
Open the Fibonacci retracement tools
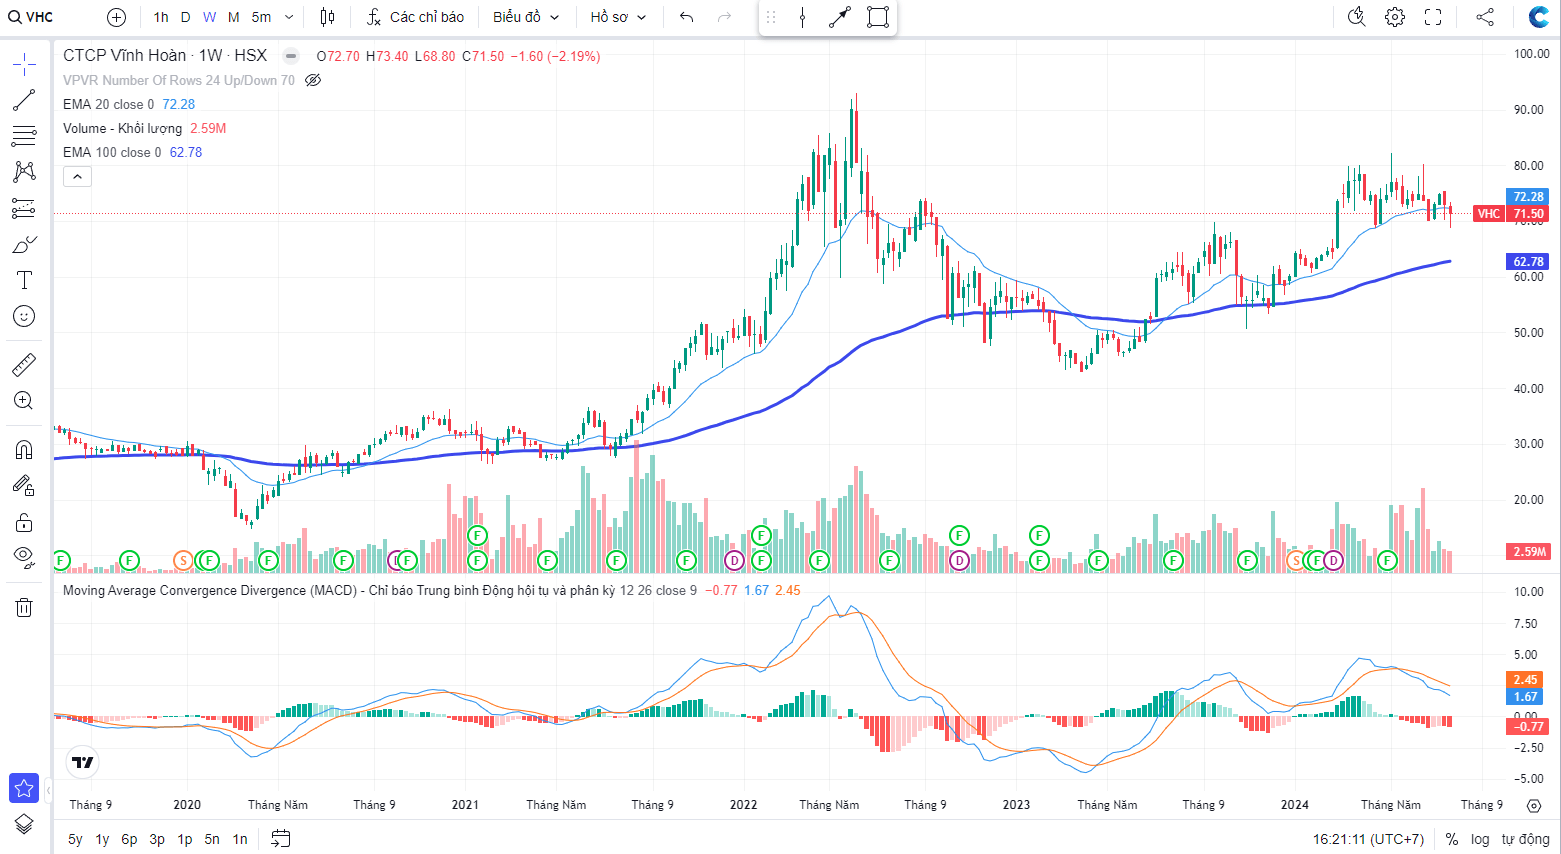24,136
